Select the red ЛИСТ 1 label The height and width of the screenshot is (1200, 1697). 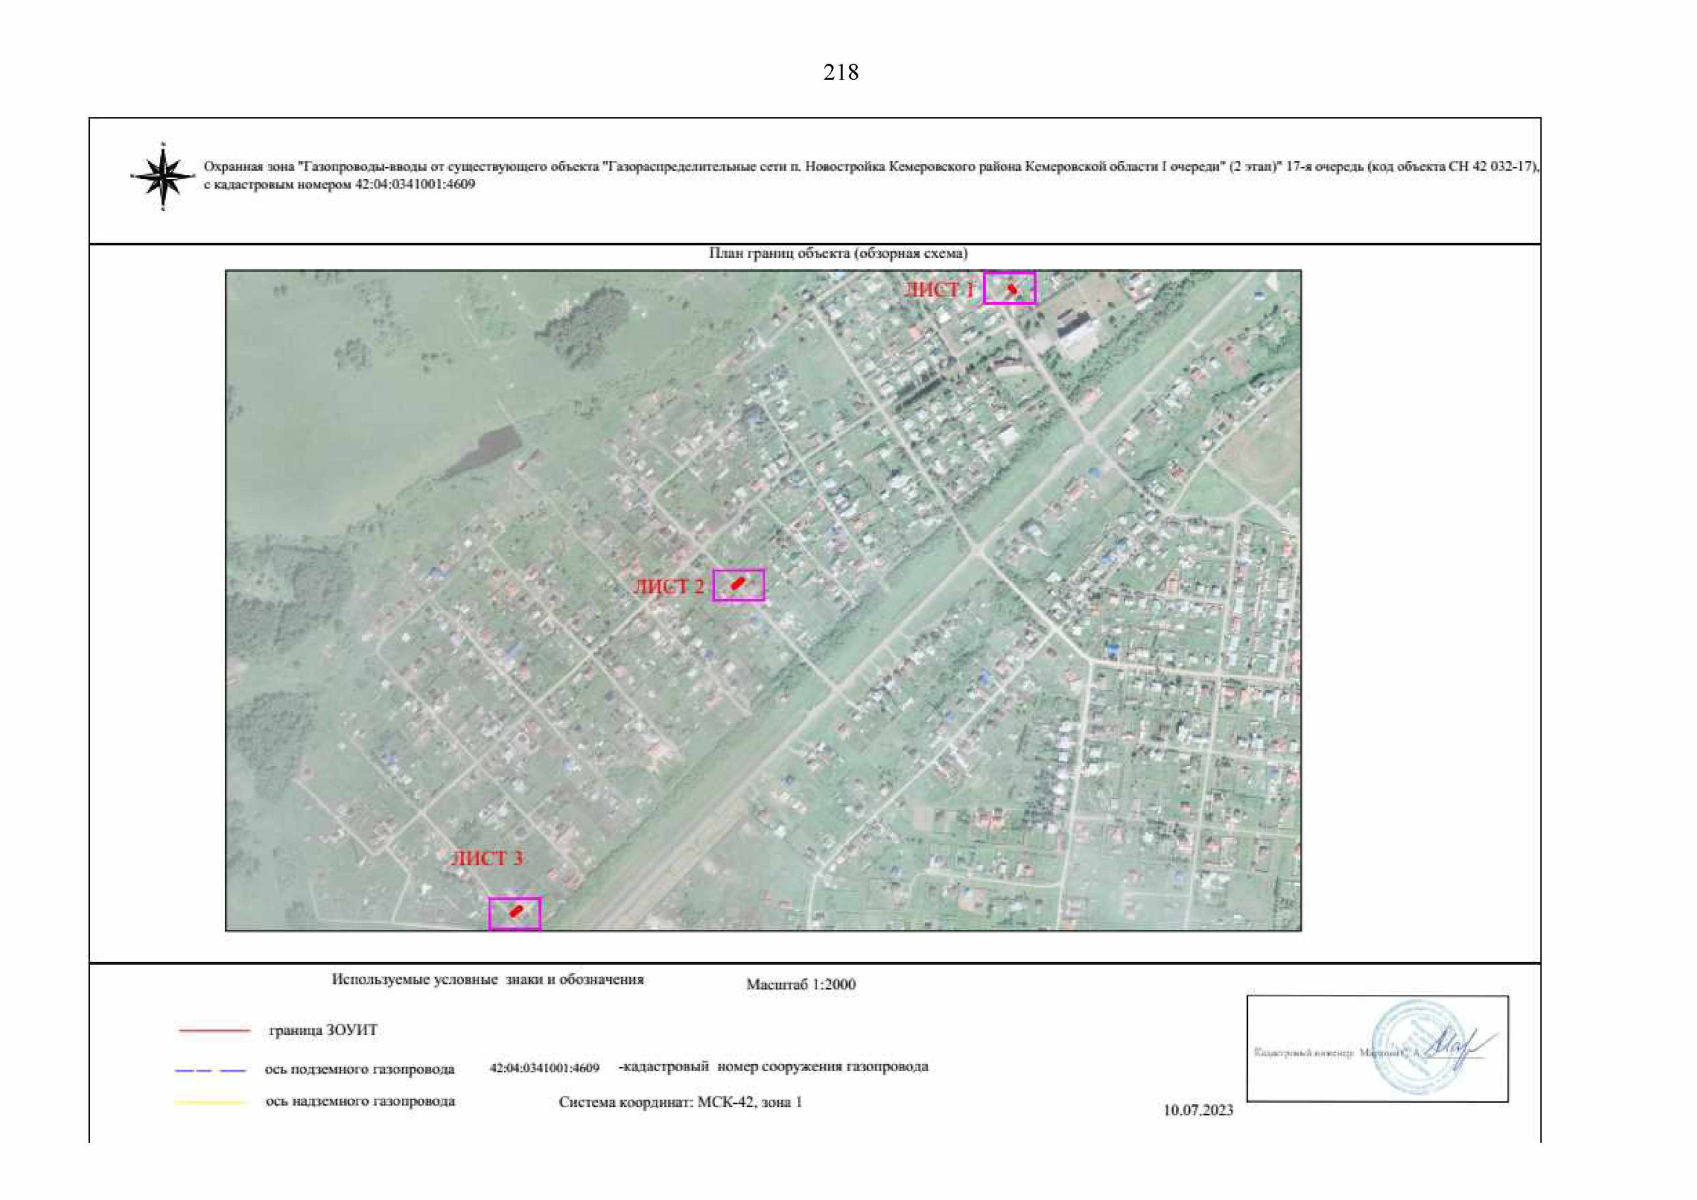pyautogui.click(x=938, y=290)
